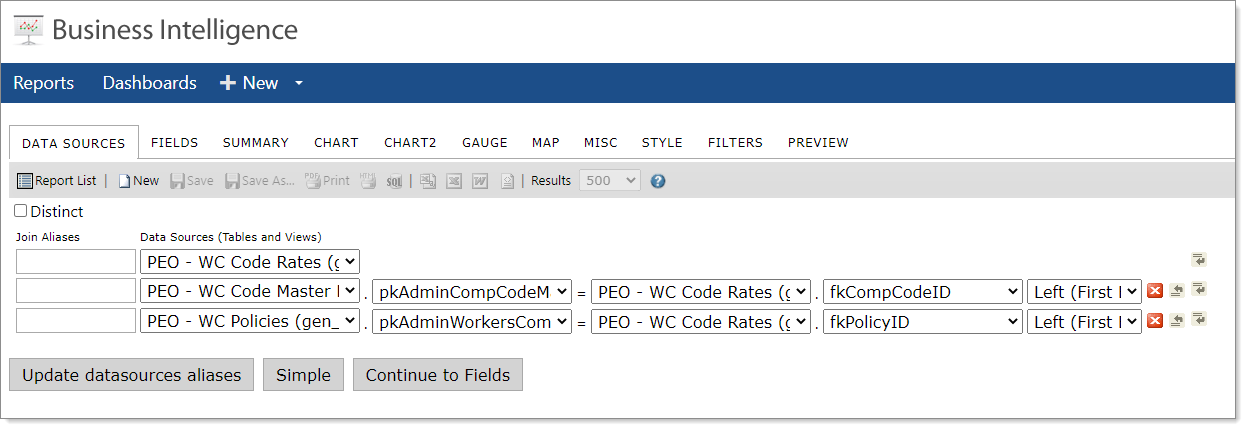Click the first Join Aliases input box
The height and width of the screenshot is (429, 1246).
click(x=76, y=262)
